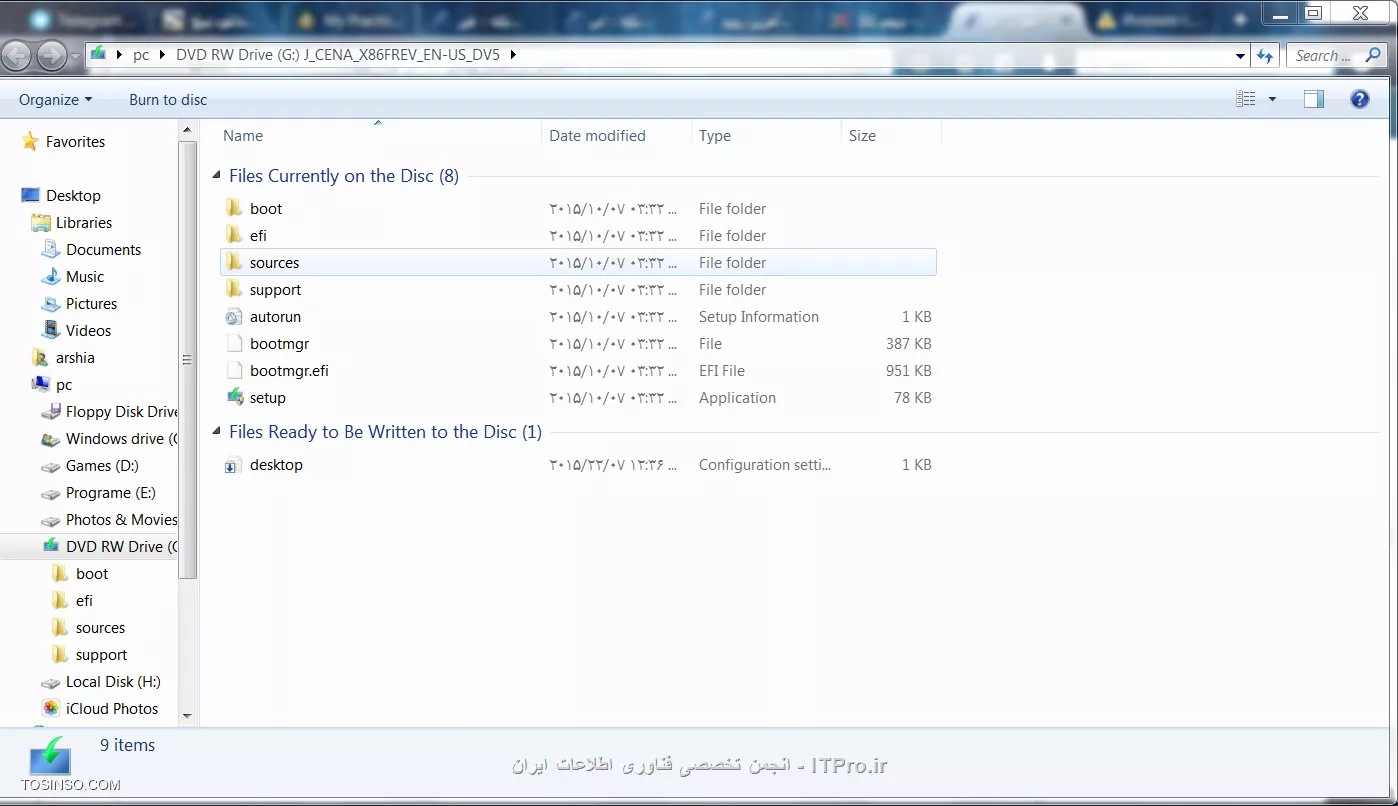Select pc in the navigation pane

click(63, 385)
